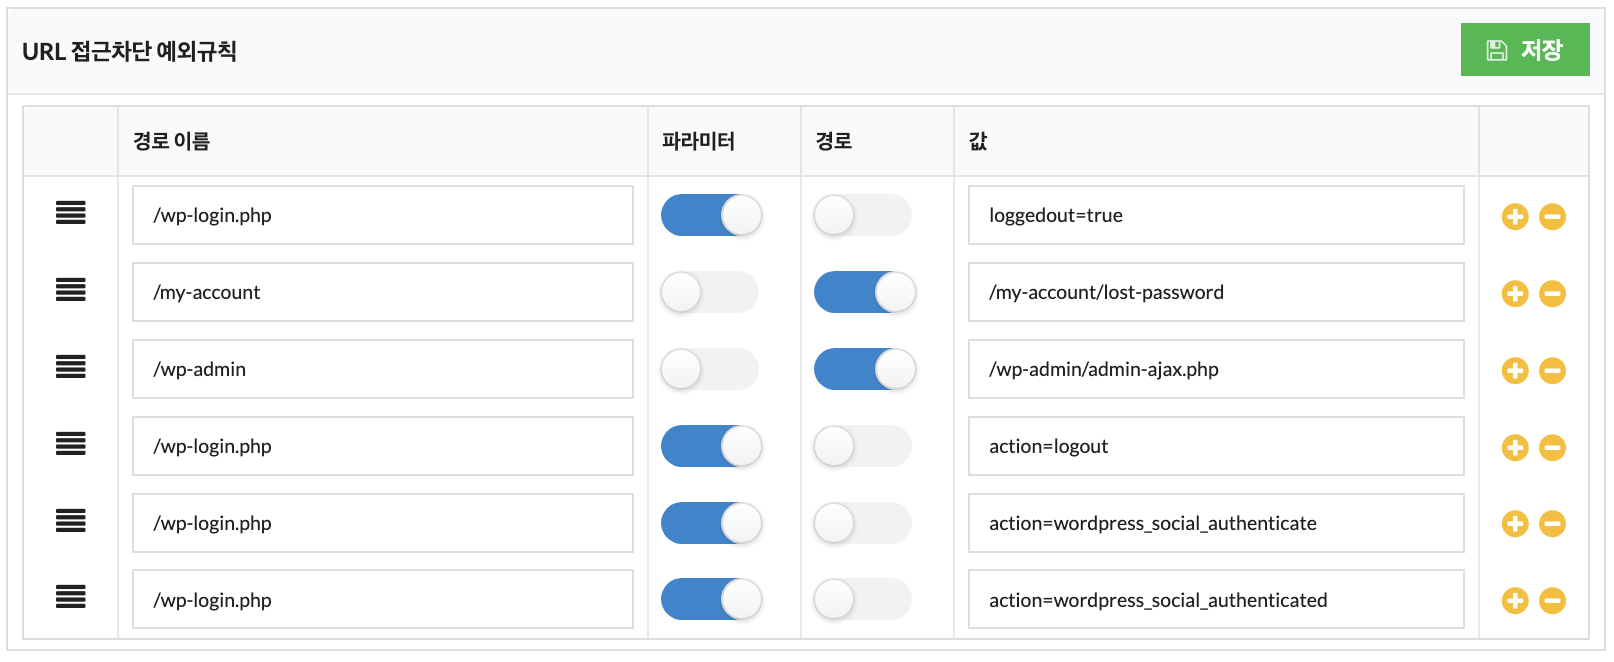
Task: Click drag handle of social_authenticate row (not authenticated)
Action: pos(70,520)
